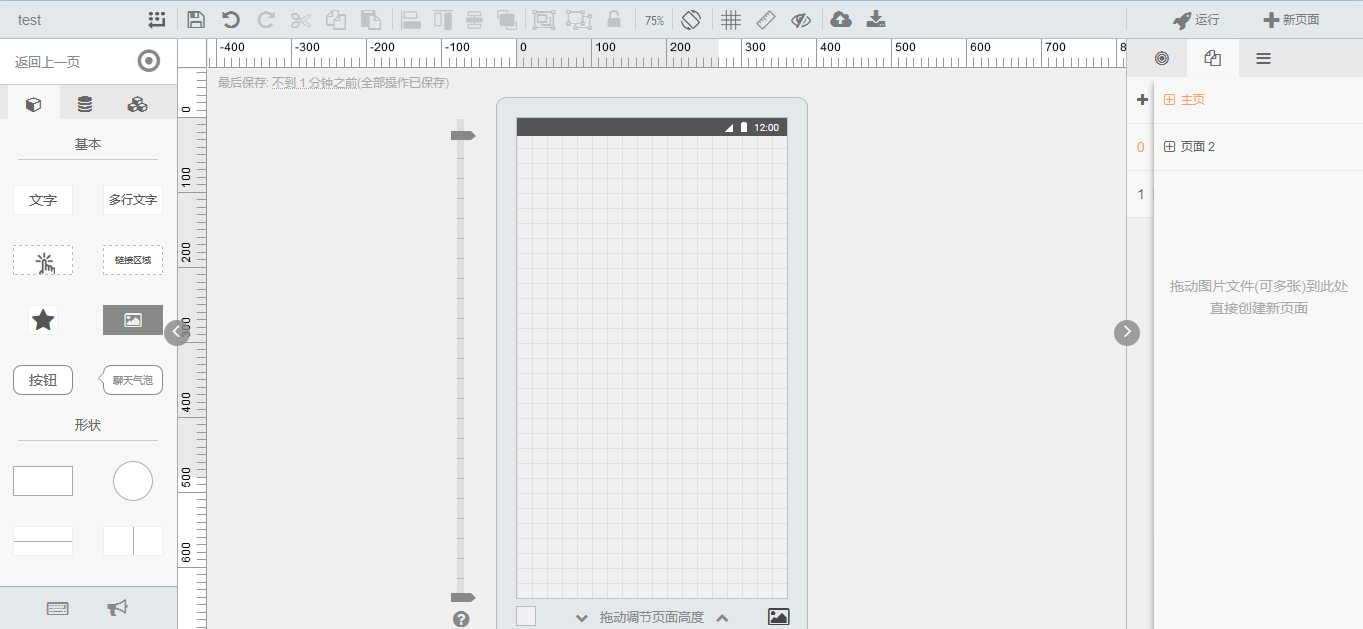Expand the 主页 page tree item
The image size is (1363, 629).
tap(1170, 100)
